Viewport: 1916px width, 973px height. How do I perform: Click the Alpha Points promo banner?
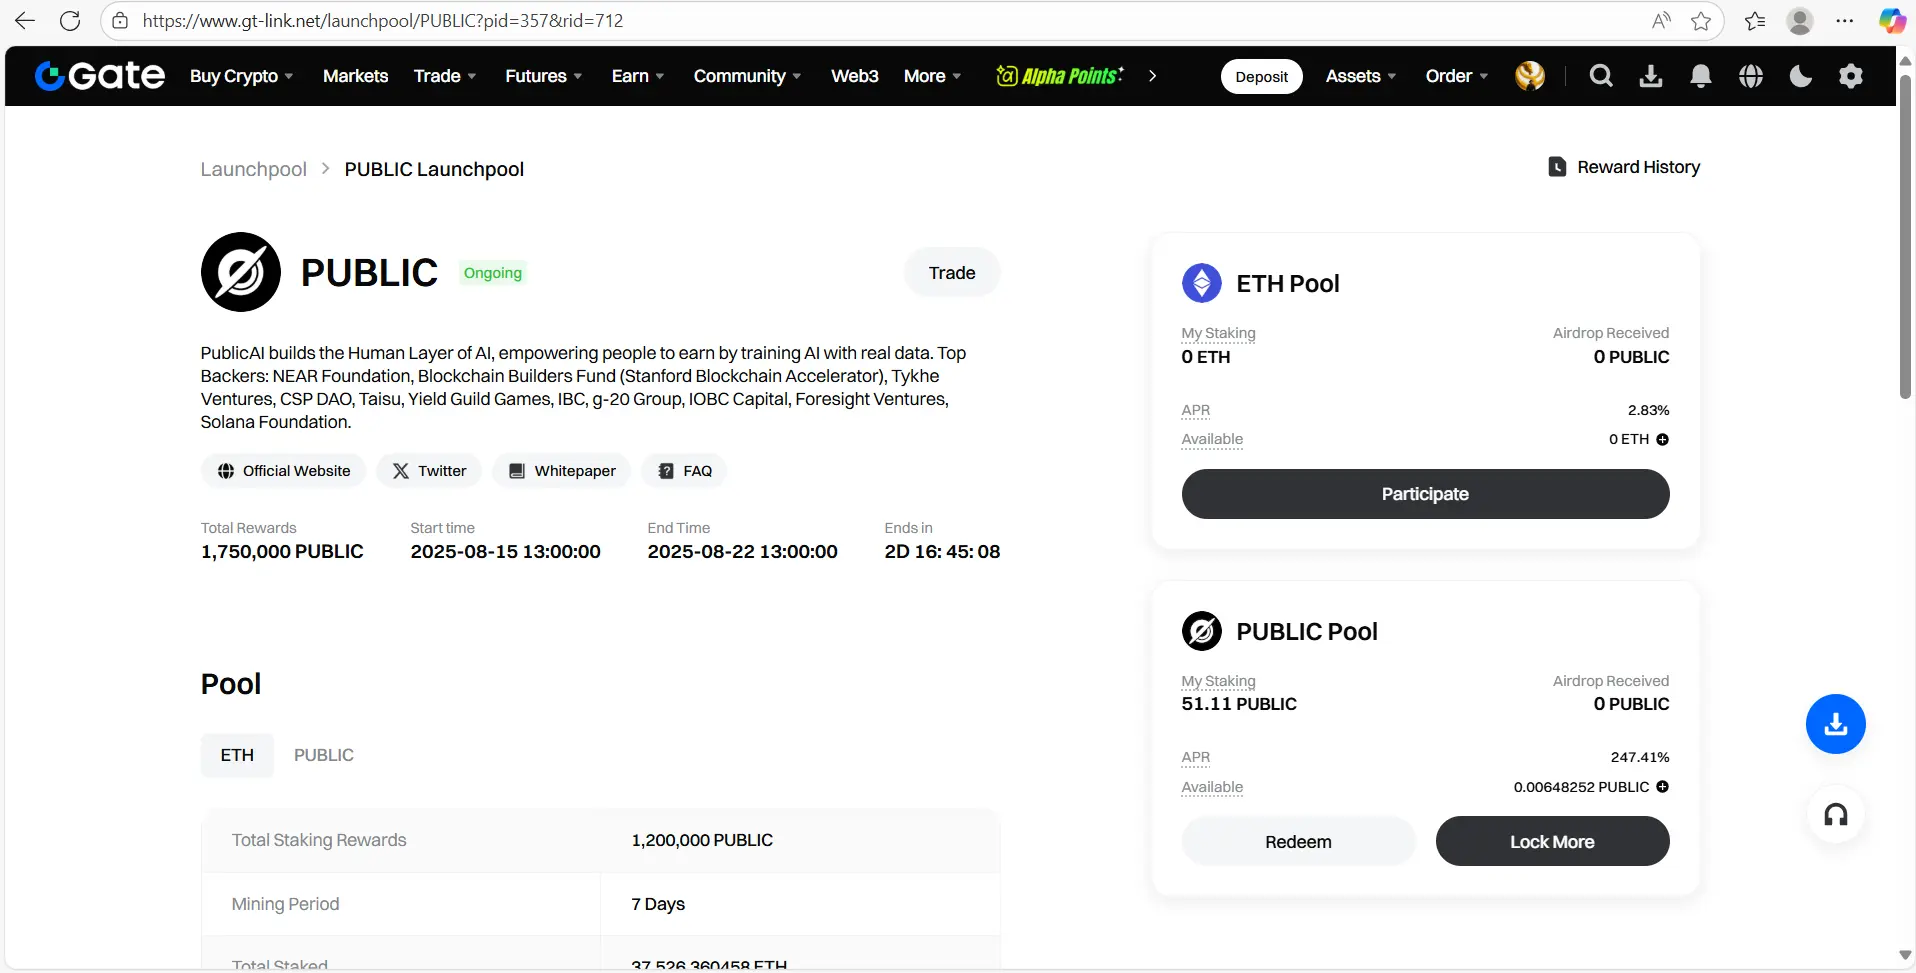pyautogui.click(x=1060, y=76)
